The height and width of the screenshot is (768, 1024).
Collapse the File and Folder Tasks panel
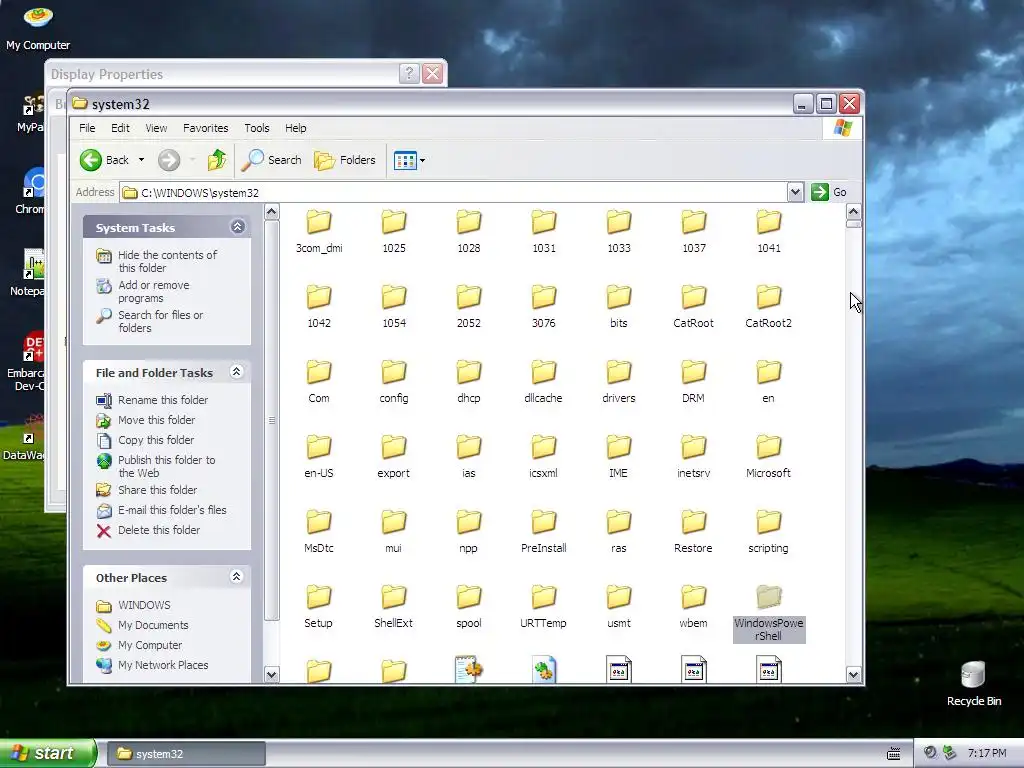(x=237, y=372)
